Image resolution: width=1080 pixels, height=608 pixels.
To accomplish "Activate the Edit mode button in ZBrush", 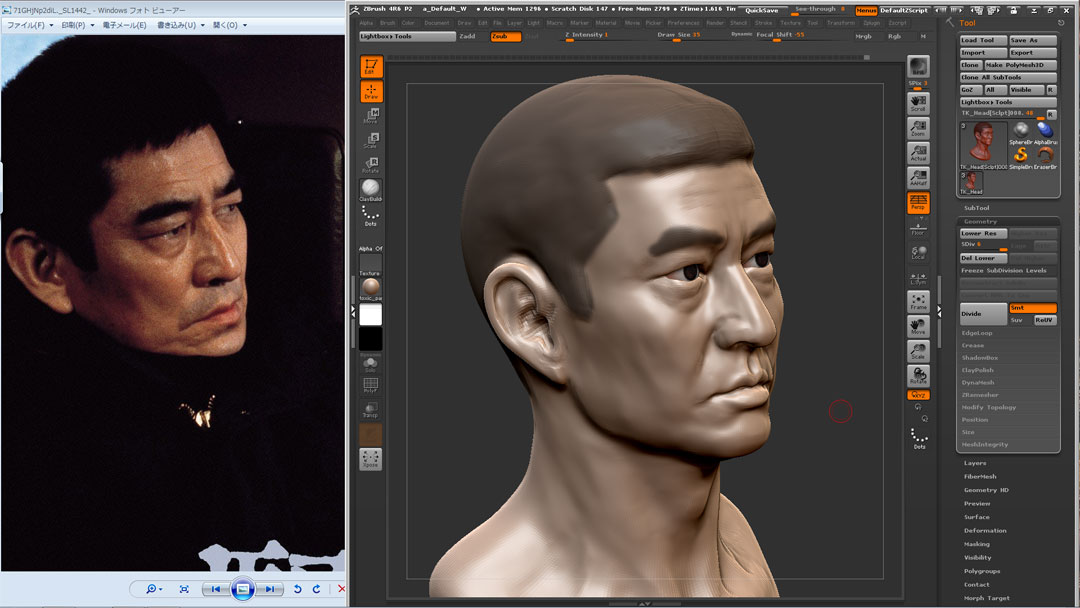I will coord(371,67).
